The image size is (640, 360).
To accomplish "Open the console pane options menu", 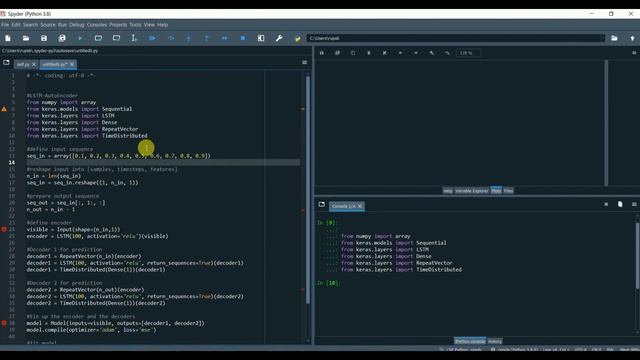I will click(x=634, y=204).
